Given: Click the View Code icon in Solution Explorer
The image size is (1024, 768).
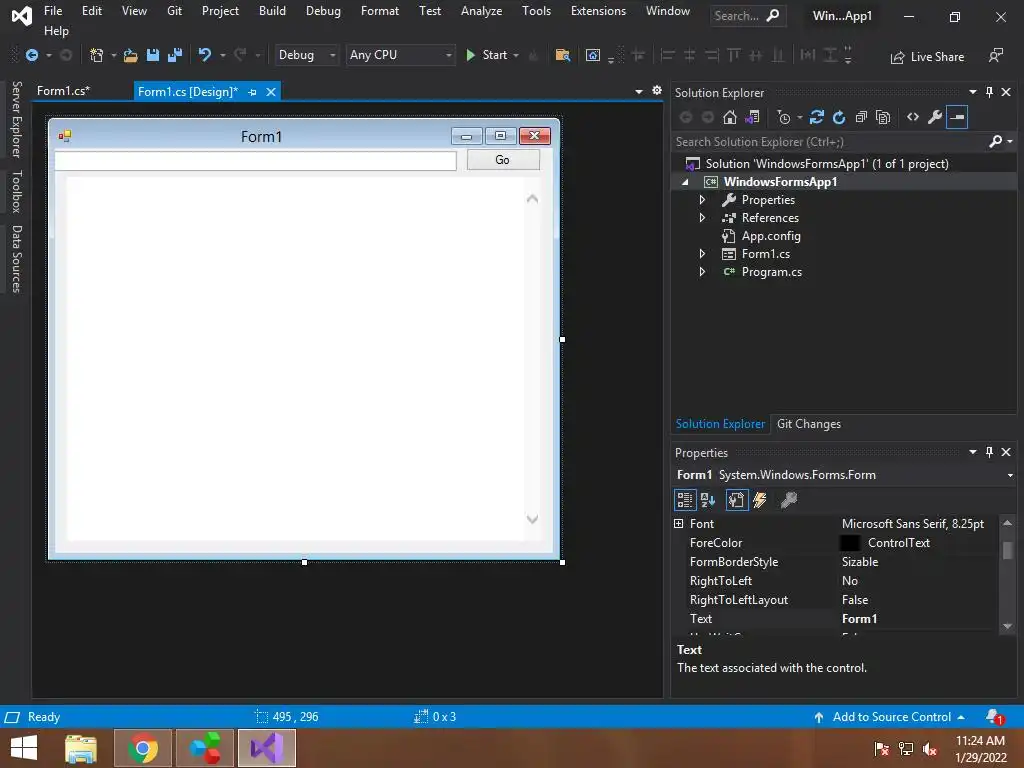Looking at the screenshot, I should tap(913, 118).
